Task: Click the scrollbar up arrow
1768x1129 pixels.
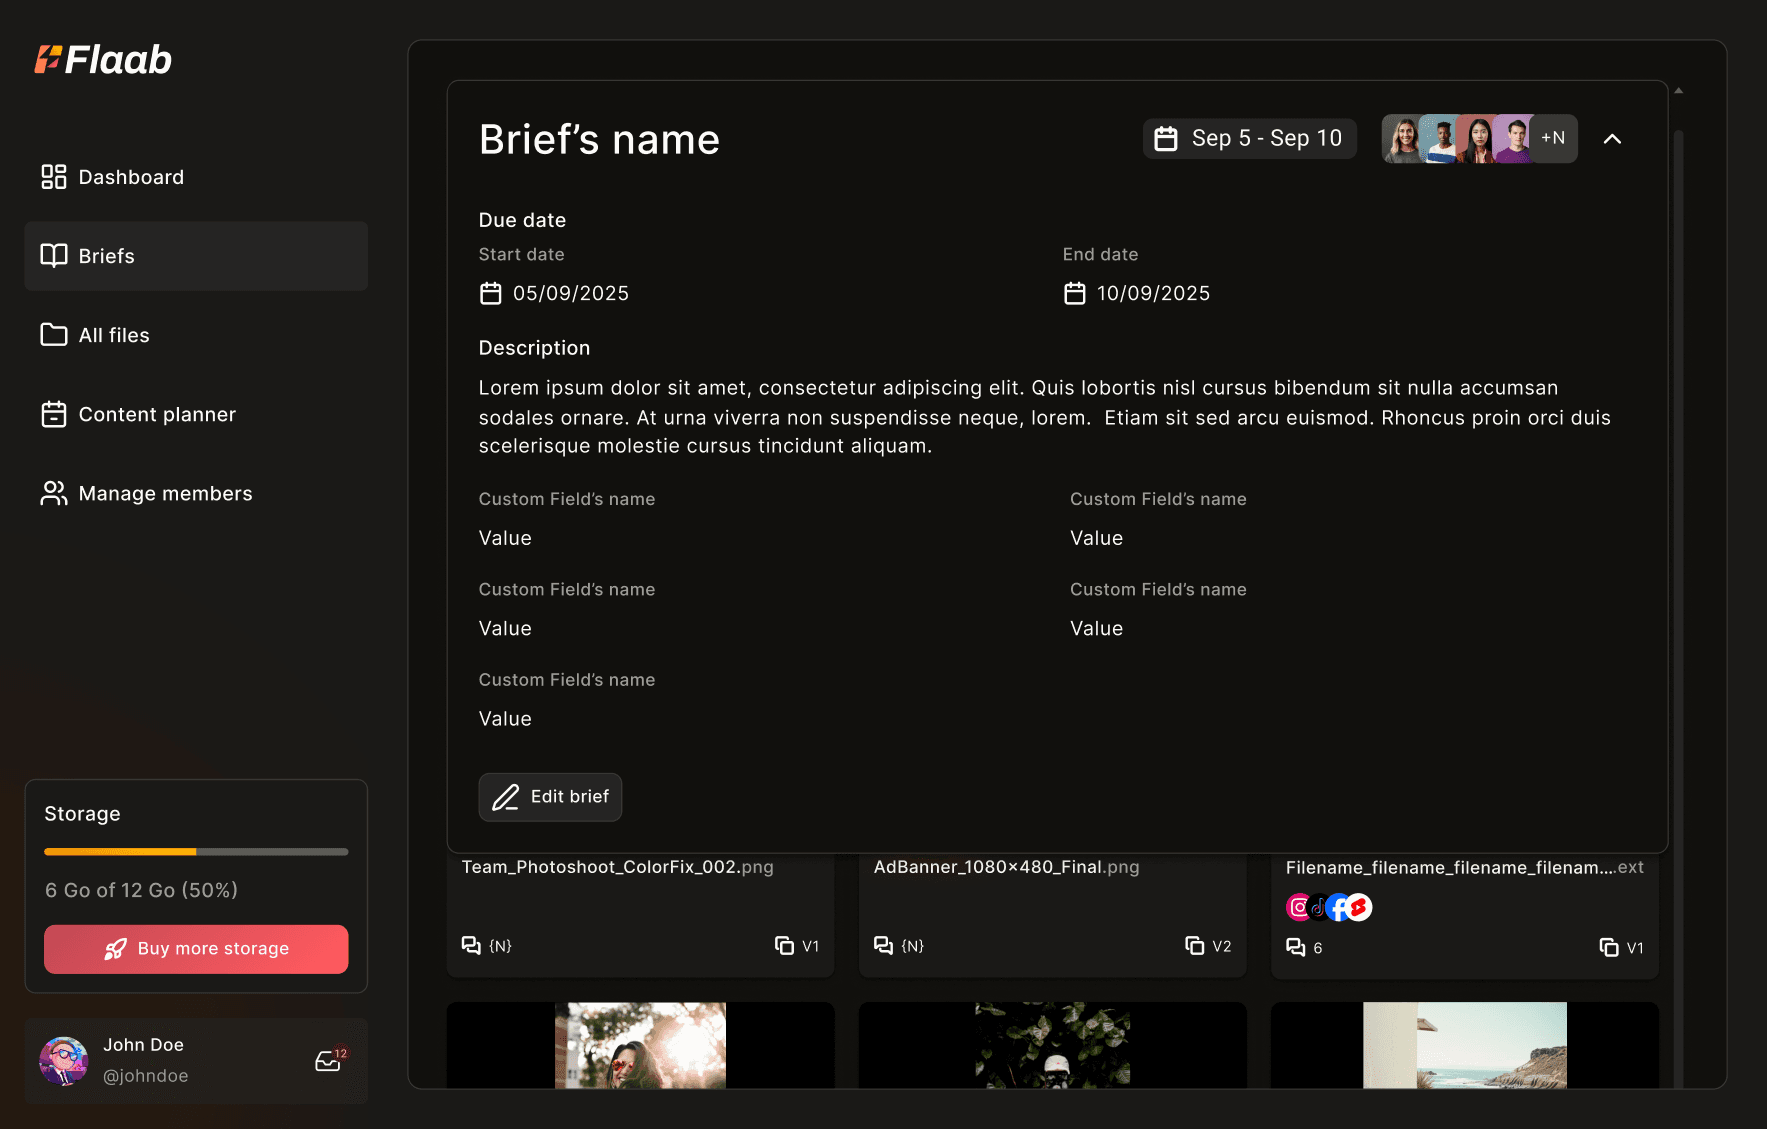Action: [1679, 91]
